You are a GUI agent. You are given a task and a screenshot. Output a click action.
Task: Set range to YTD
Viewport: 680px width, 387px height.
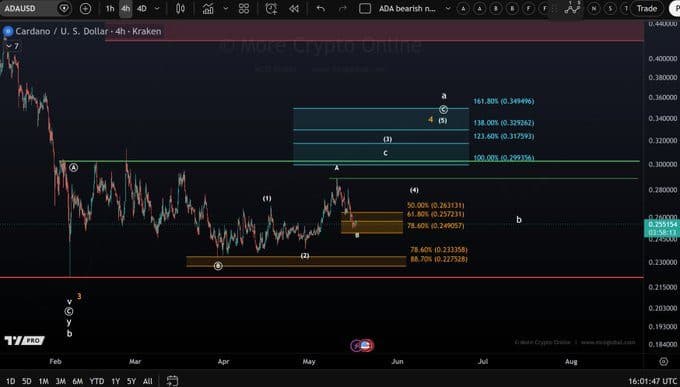click(97, 381)
